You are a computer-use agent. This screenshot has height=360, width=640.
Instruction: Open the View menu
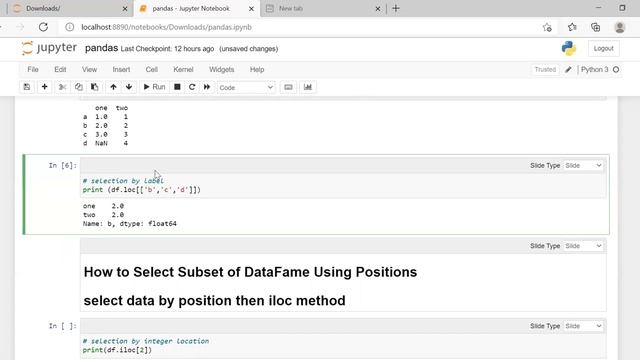tap(89, 69)
